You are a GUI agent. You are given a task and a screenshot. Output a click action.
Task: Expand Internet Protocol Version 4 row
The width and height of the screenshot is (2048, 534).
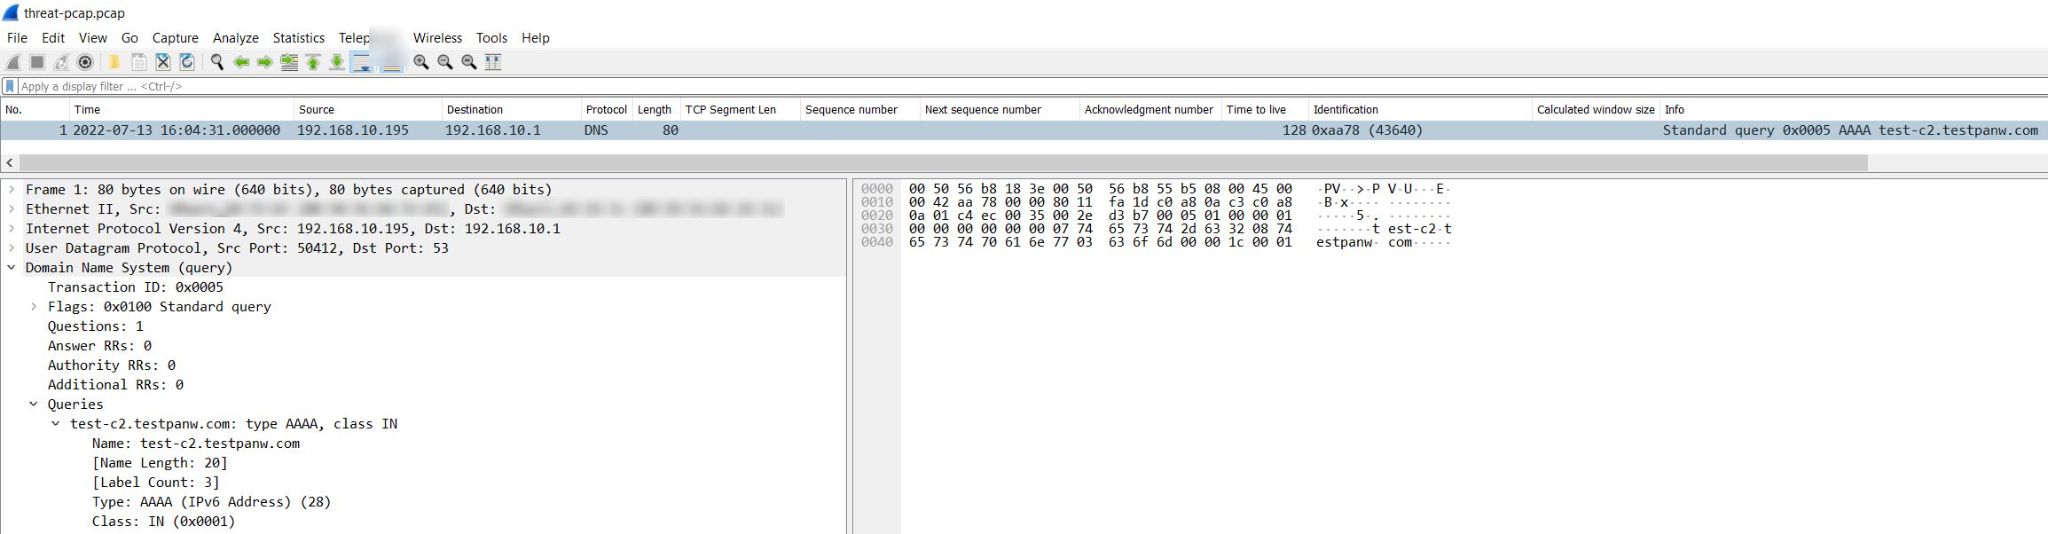pos(12,228)
